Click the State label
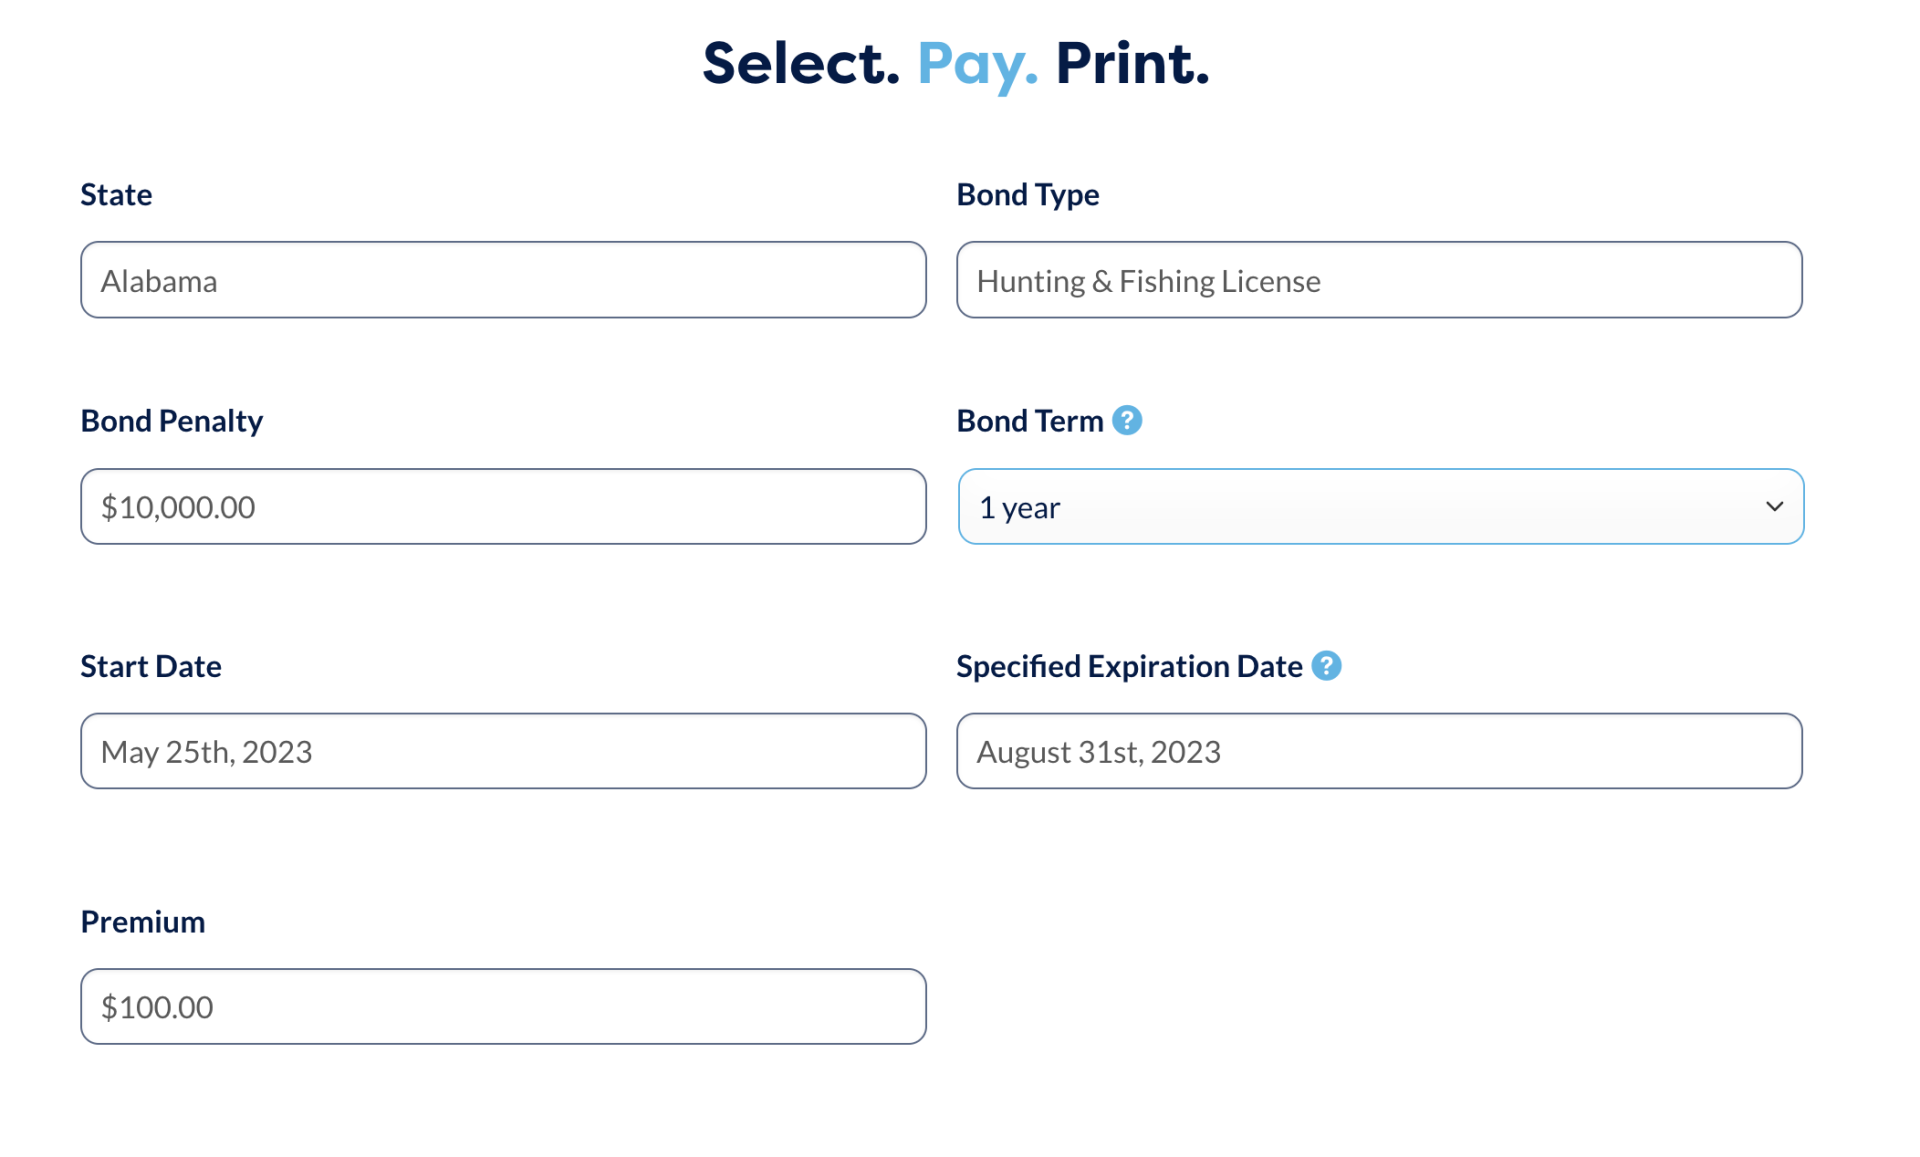Viewport: 1920px width, 1157px height. [116, 195]
